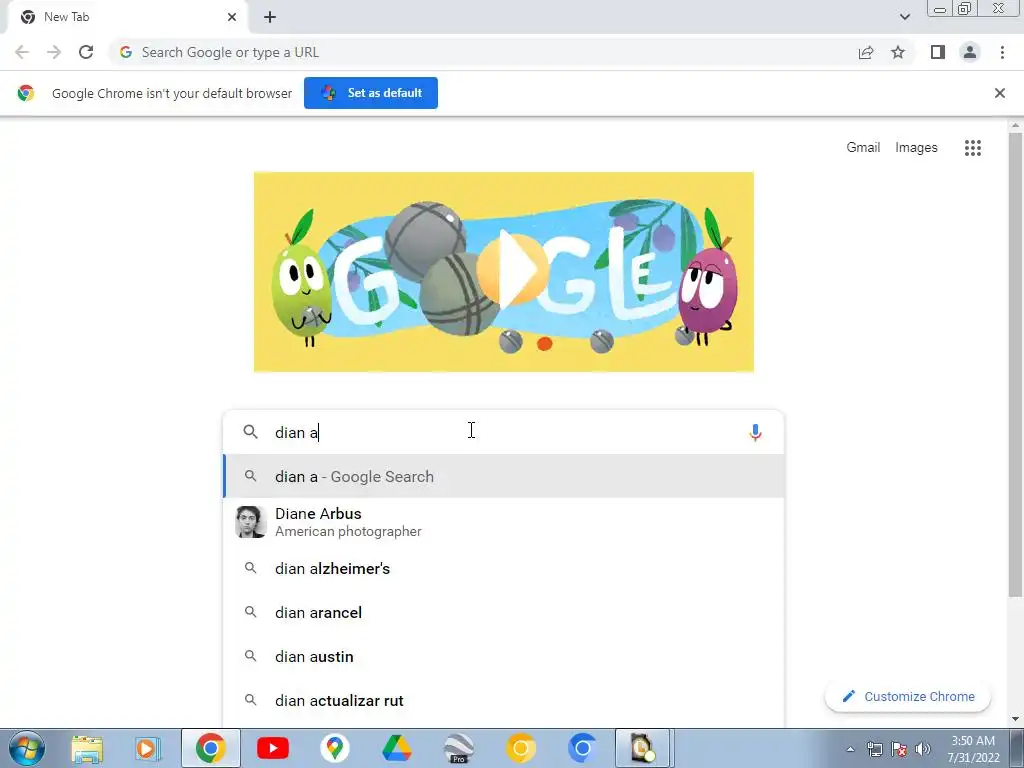This screenshot has width=1024, height=768.
Task: Dismiss the default browser notification bar
Action: (x=999, y=93)
